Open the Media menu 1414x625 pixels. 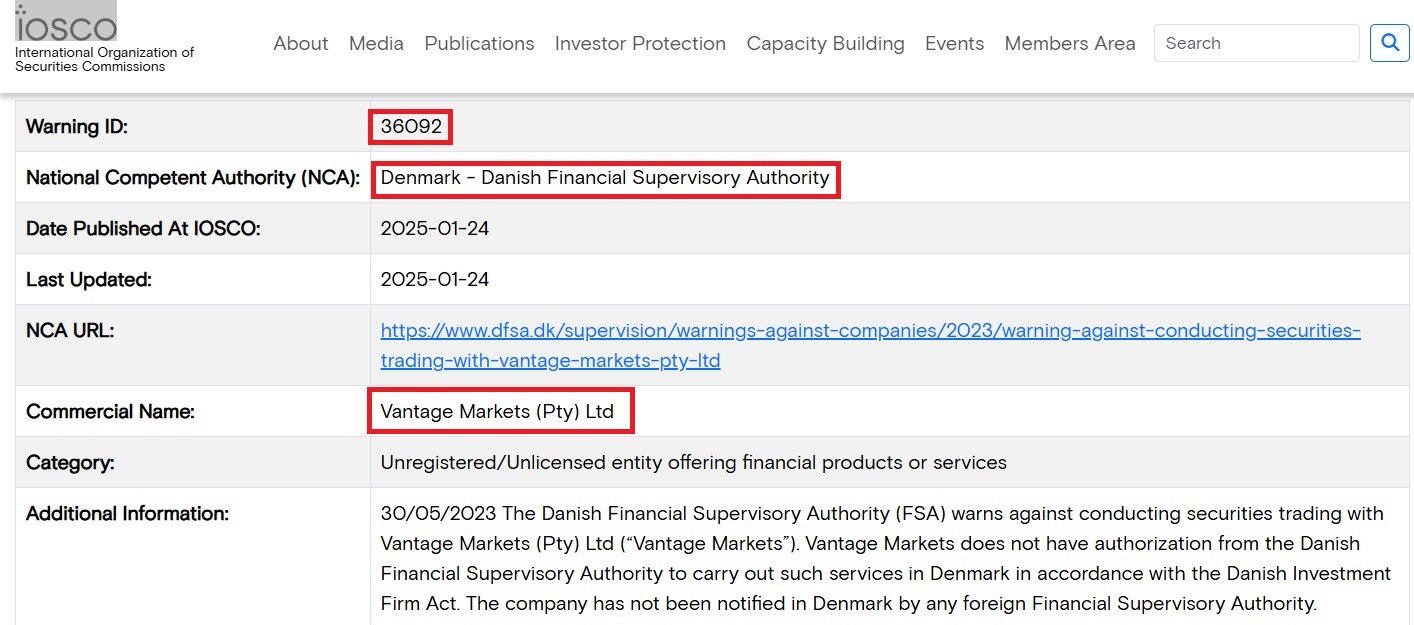375,43
